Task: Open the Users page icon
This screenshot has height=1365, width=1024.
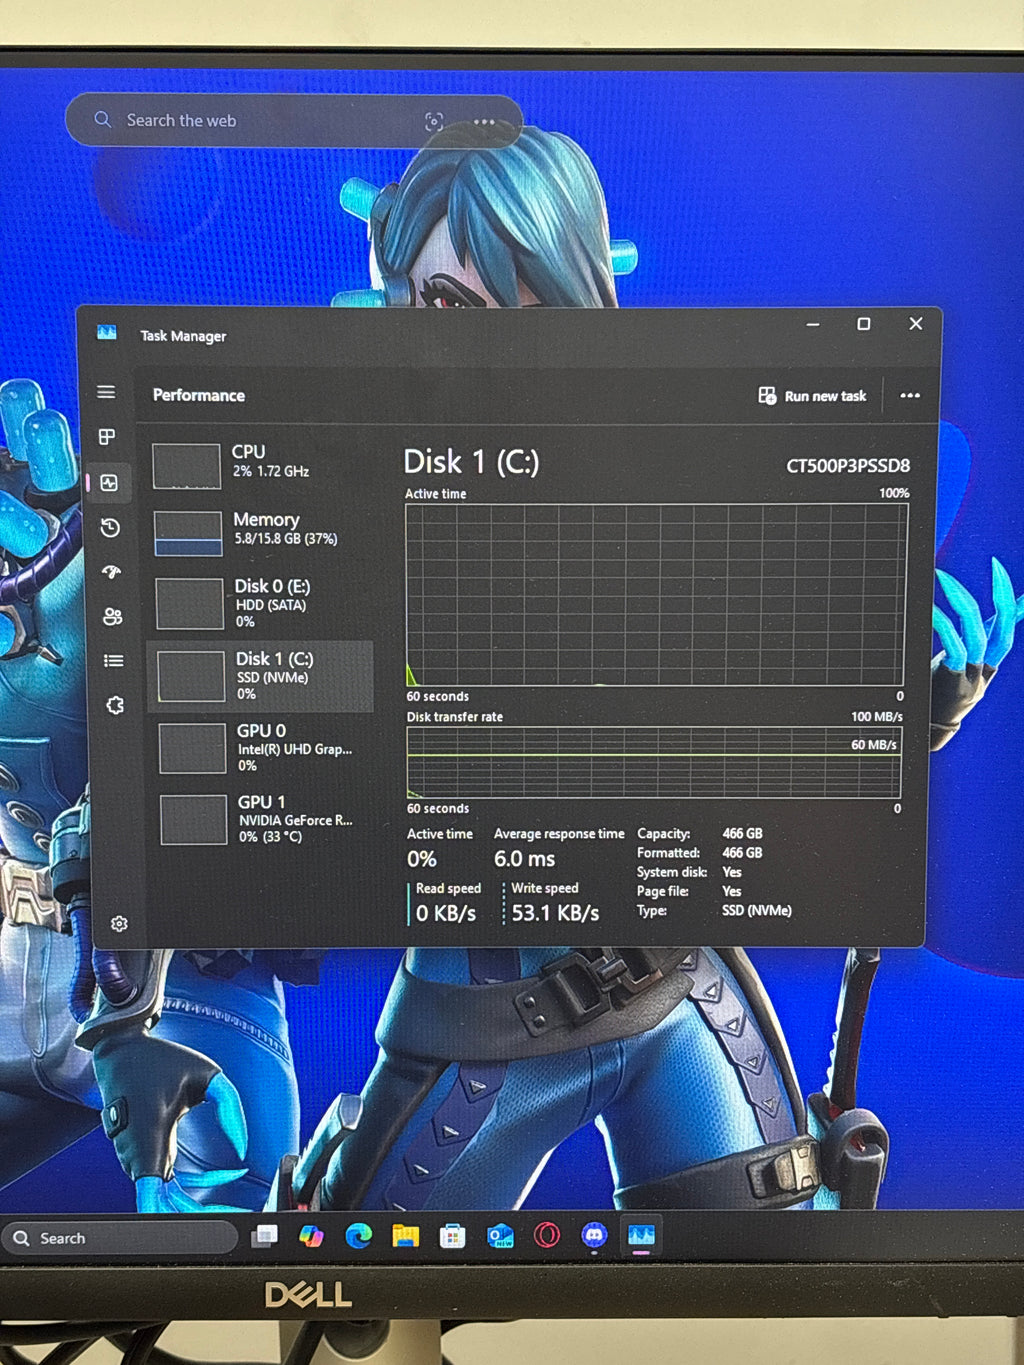Action: pyautogui.click(x=112, y=616)
